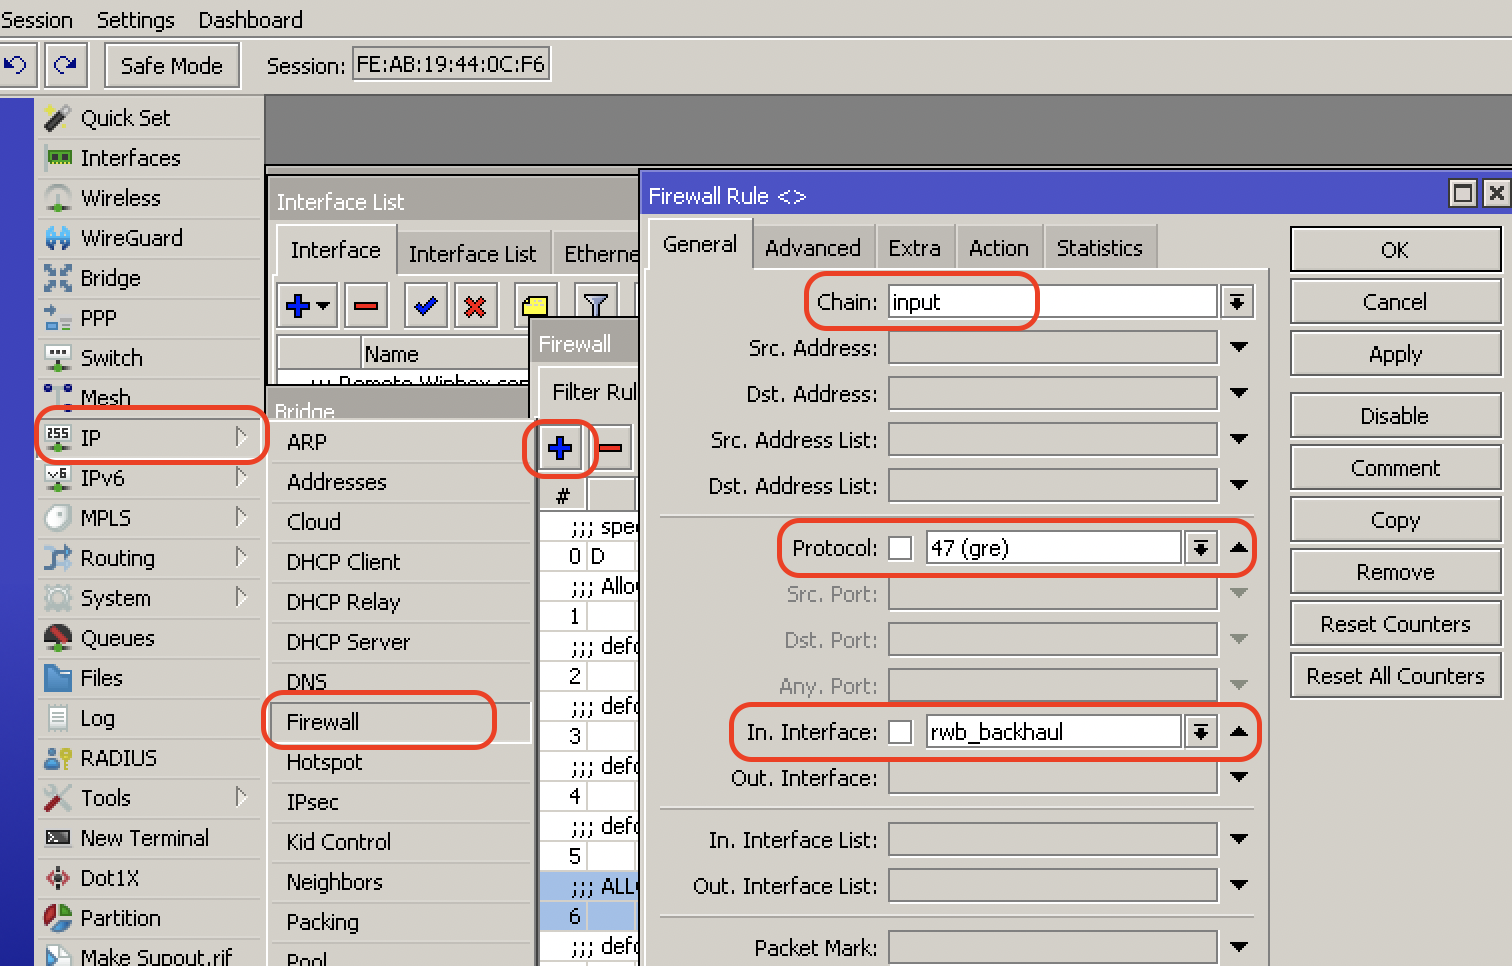Click the Reset All Counters button
This screenshot has width=1512, height=966.
[1394, 675]
